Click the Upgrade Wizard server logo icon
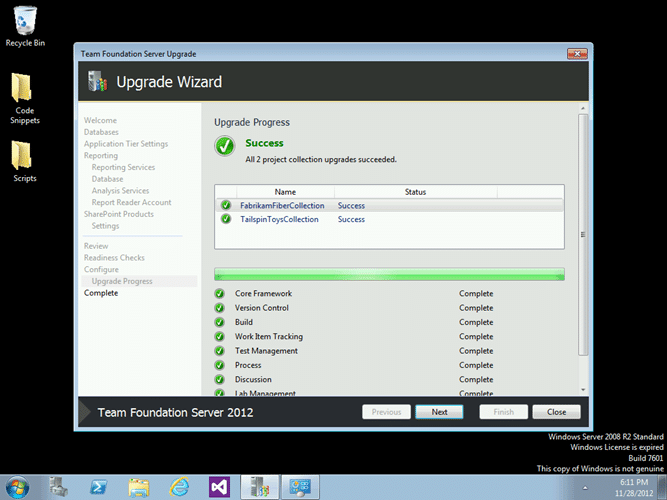This screenshot has height=500, width=667. [x=97, y=81]
